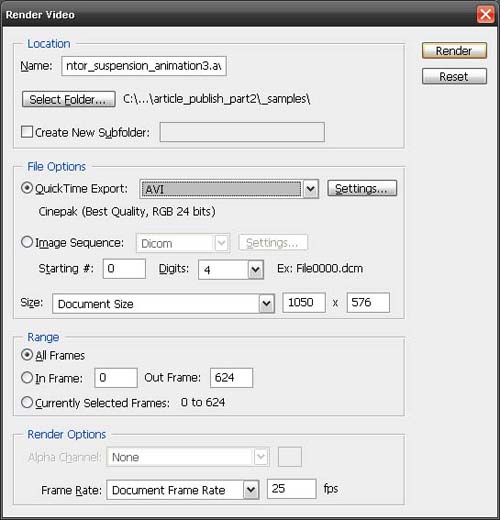Open the Document Frame Rate dropdown
The height and width of the screenshot is (520, 500).
251,490
